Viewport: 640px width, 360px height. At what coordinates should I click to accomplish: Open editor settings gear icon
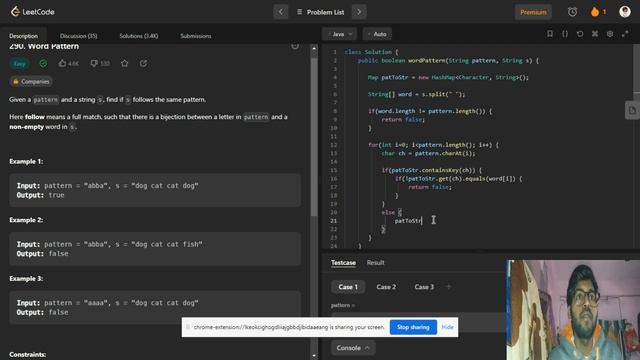point(610,34)
